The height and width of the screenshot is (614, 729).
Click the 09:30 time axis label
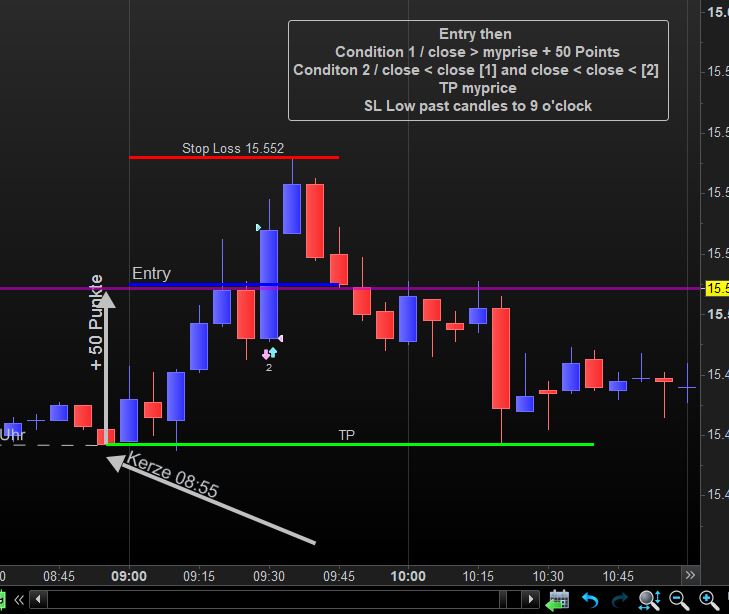(x=269, y=576)
